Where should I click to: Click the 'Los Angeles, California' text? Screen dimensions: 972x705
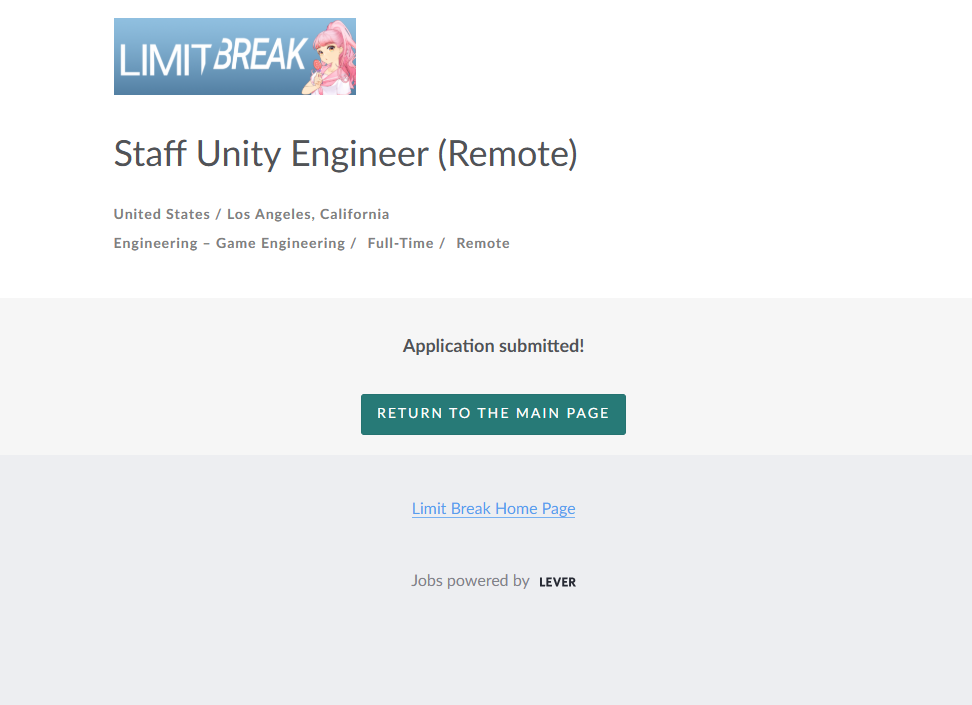point(308,214)
